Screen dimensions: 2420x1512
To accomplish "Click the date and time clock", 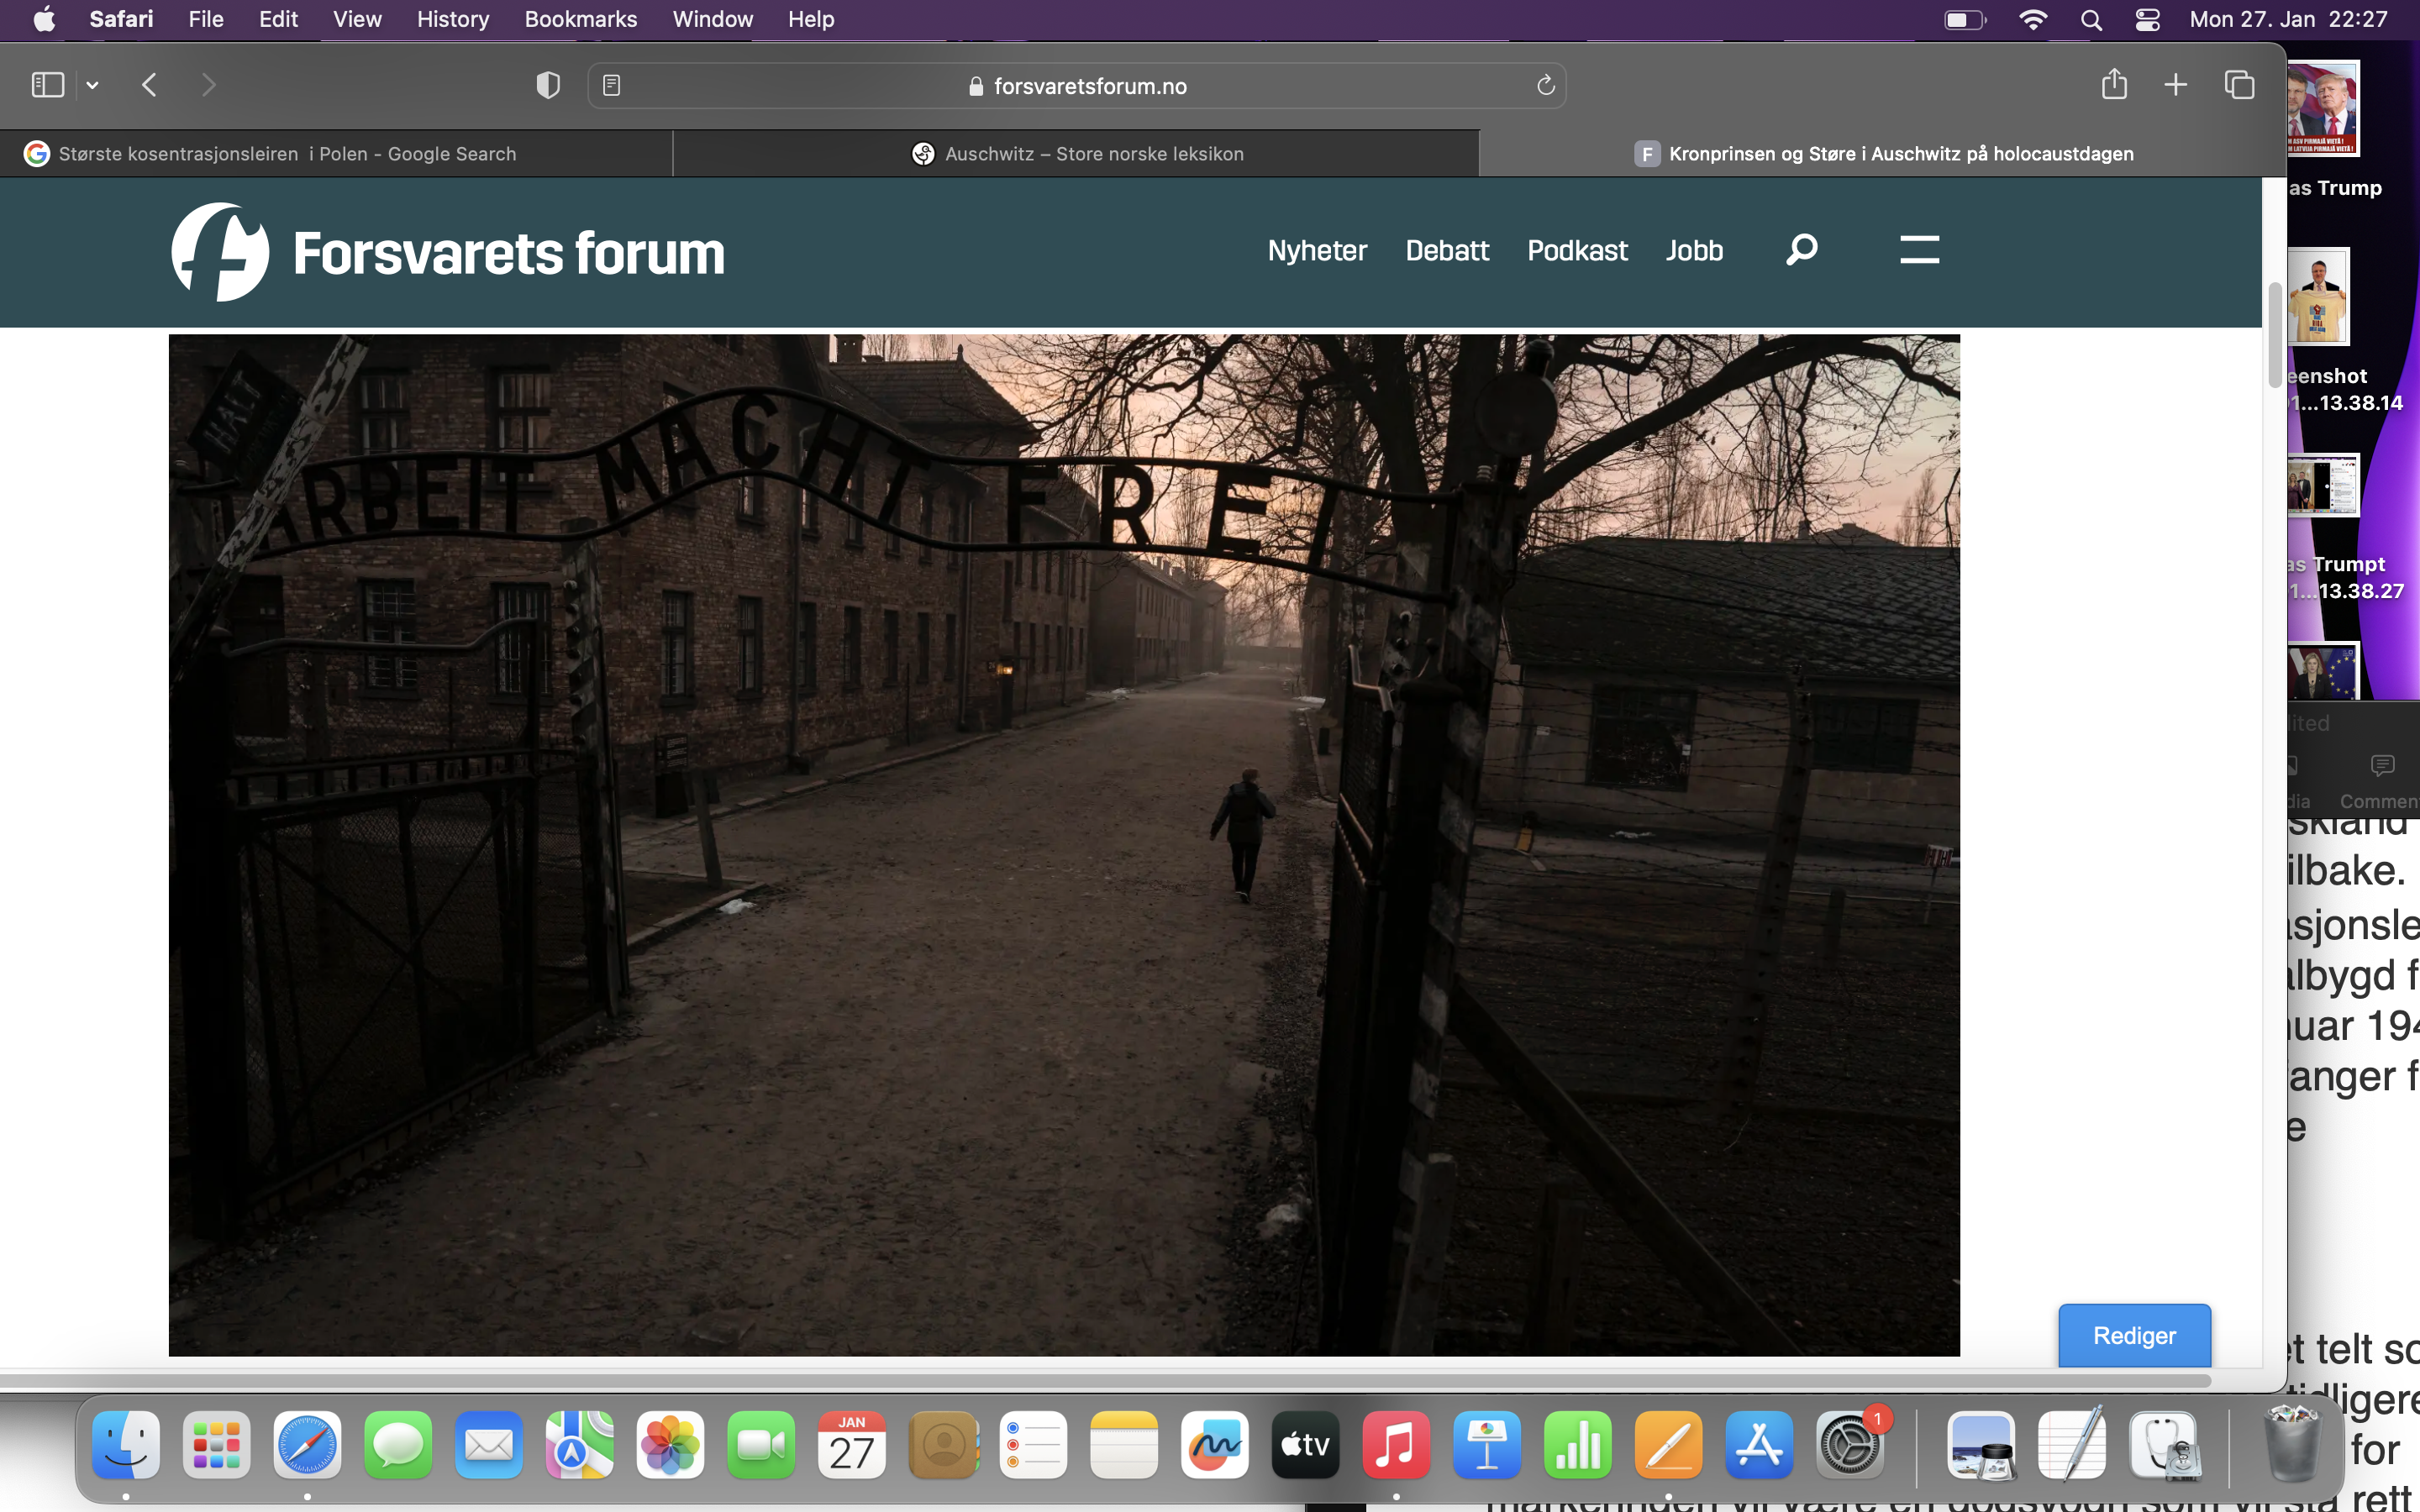I will 2288,19.
